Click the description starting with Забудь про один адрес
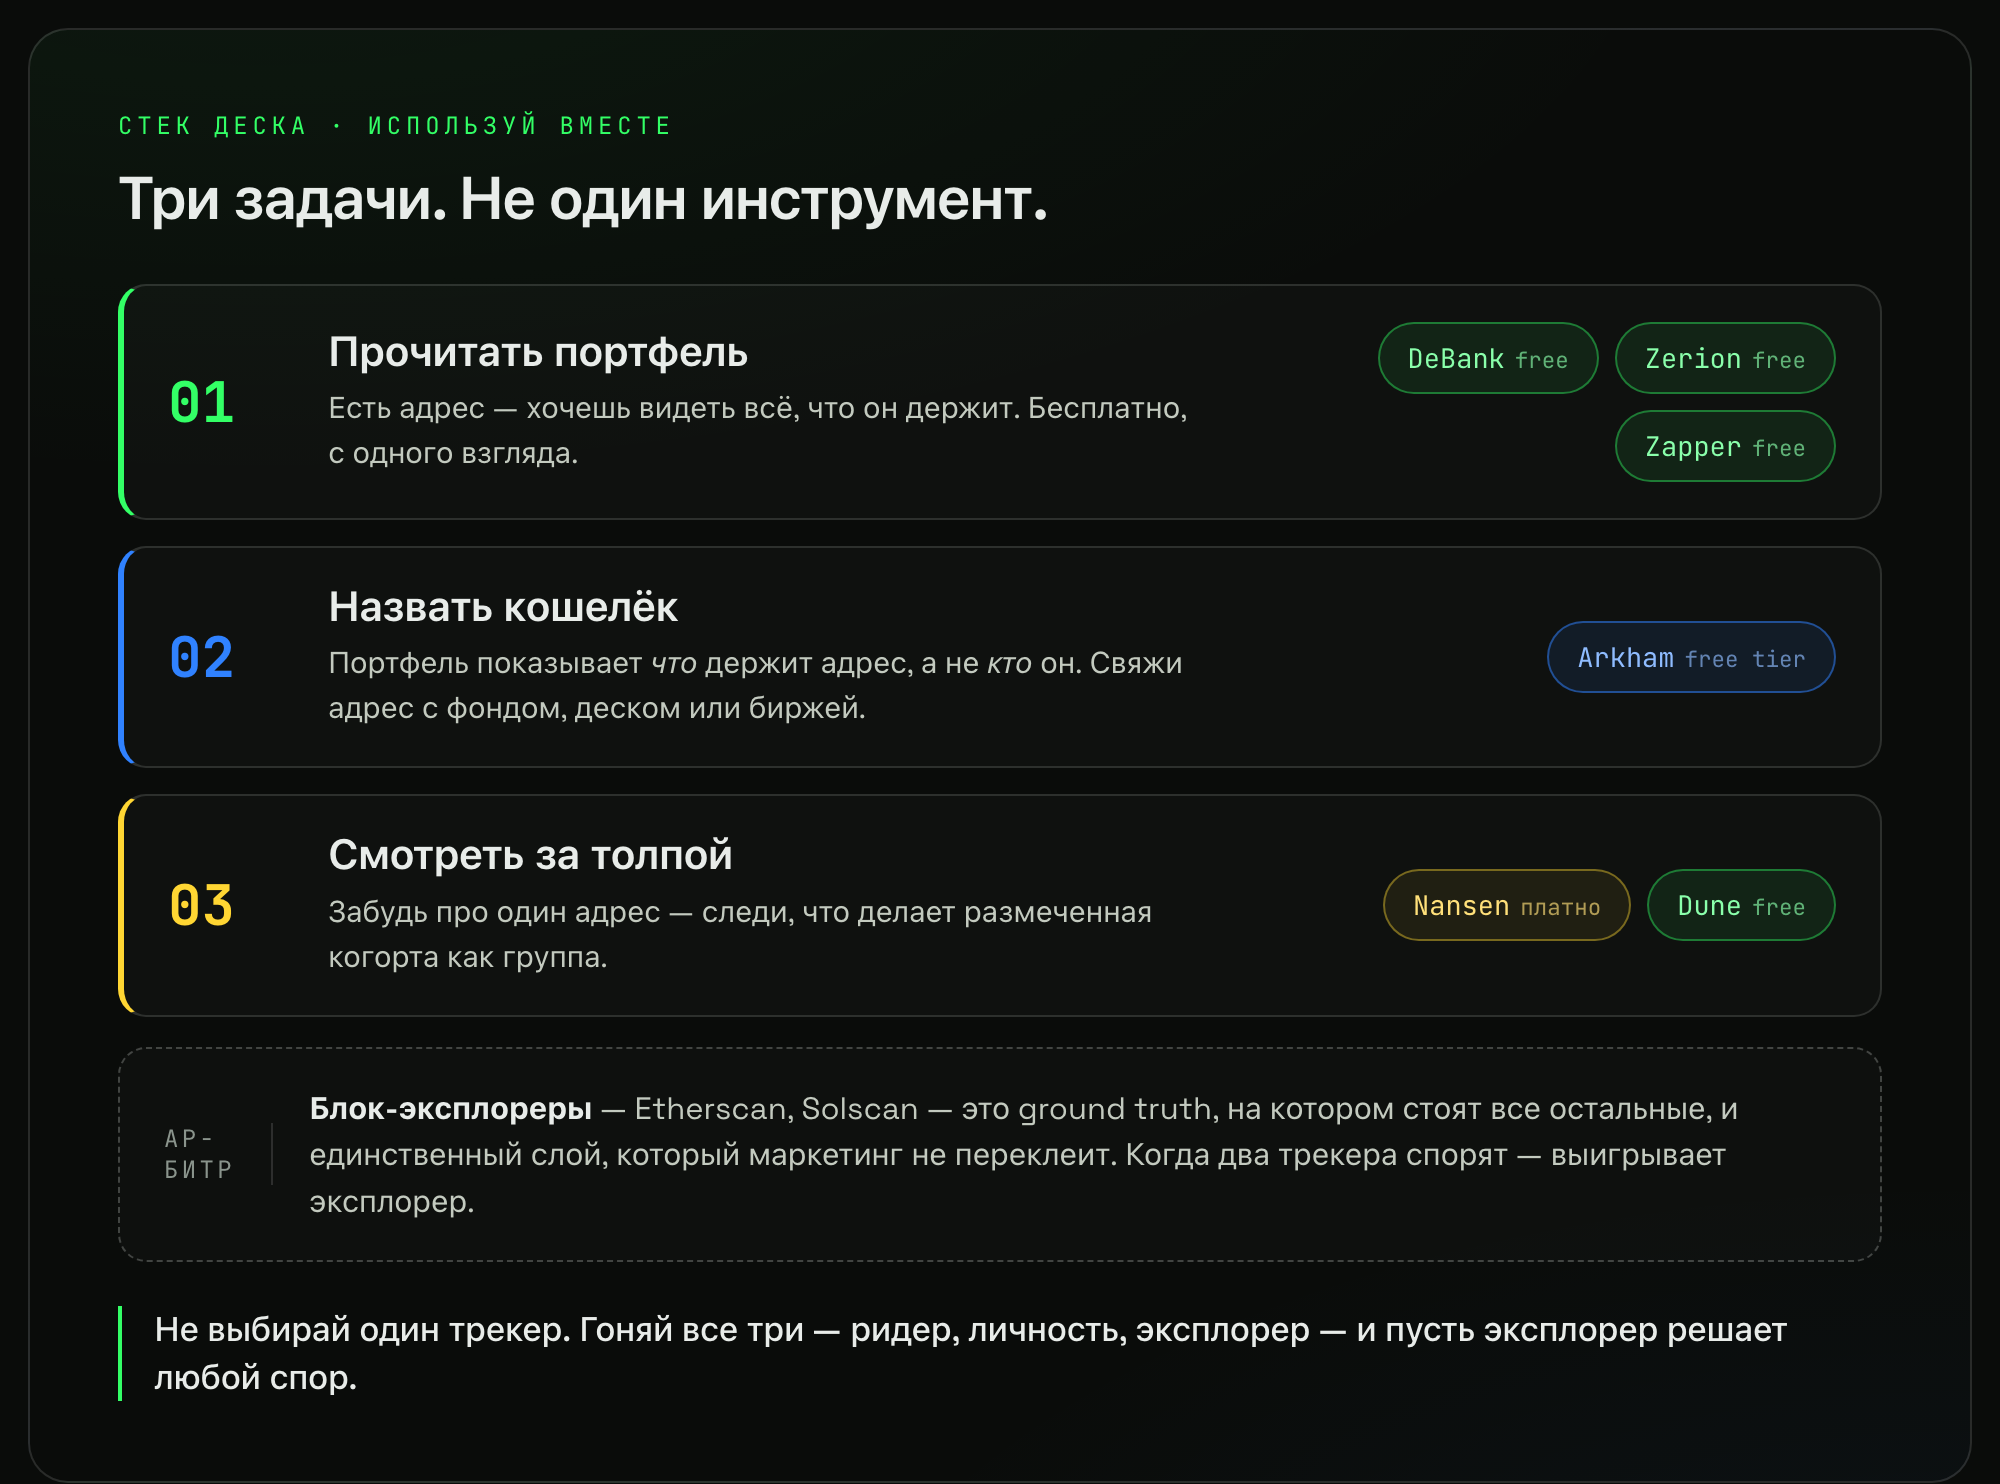 (740, 934)
